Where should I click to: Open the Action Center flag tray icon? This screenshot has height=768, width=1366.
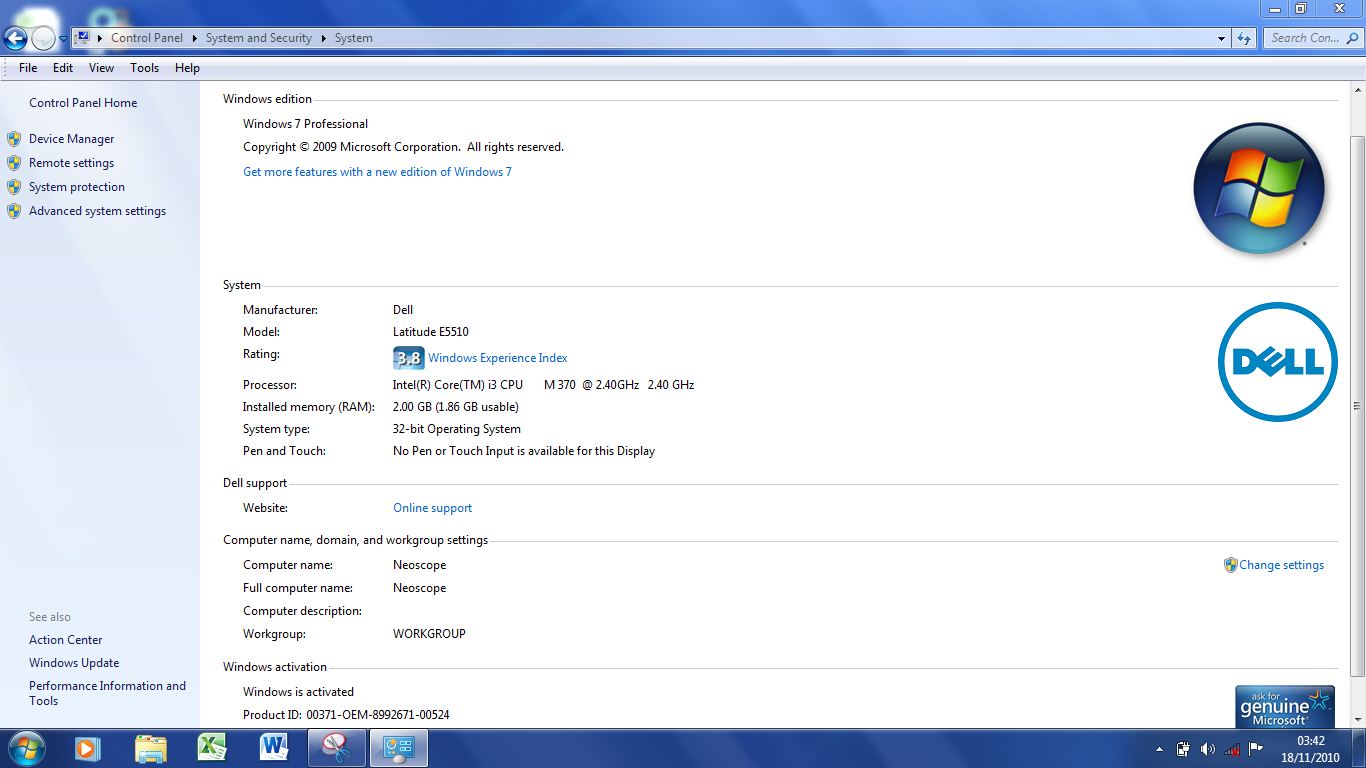click(x=1256, y=749)
